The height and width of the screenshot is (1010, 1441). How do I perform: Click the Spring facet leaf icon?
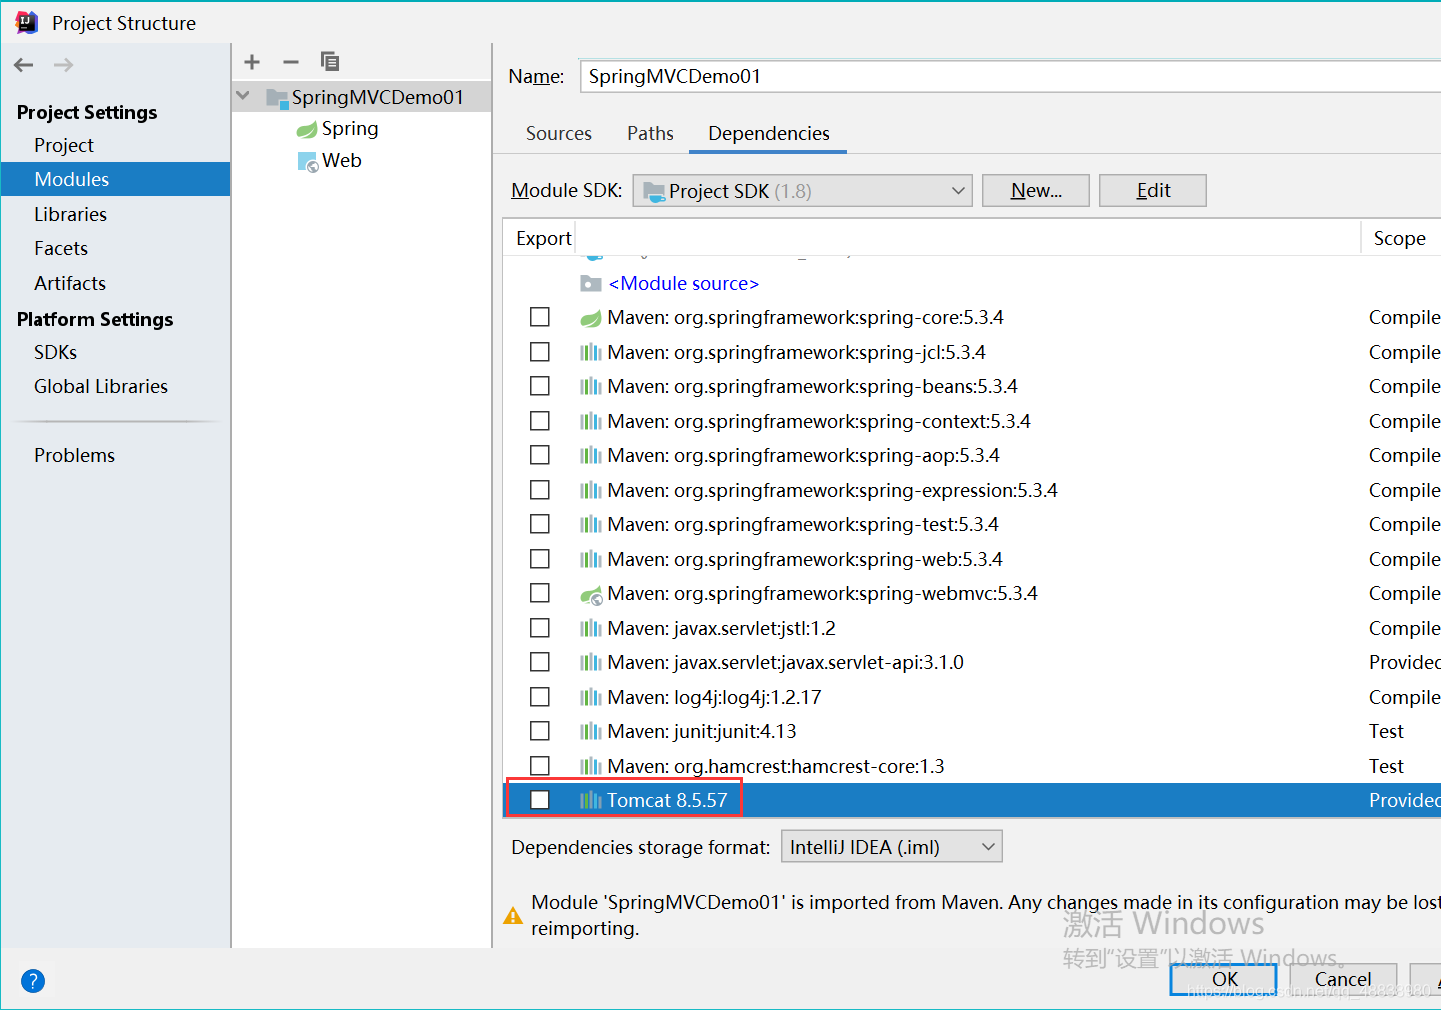pyautogui.click(x=307, y=129)
